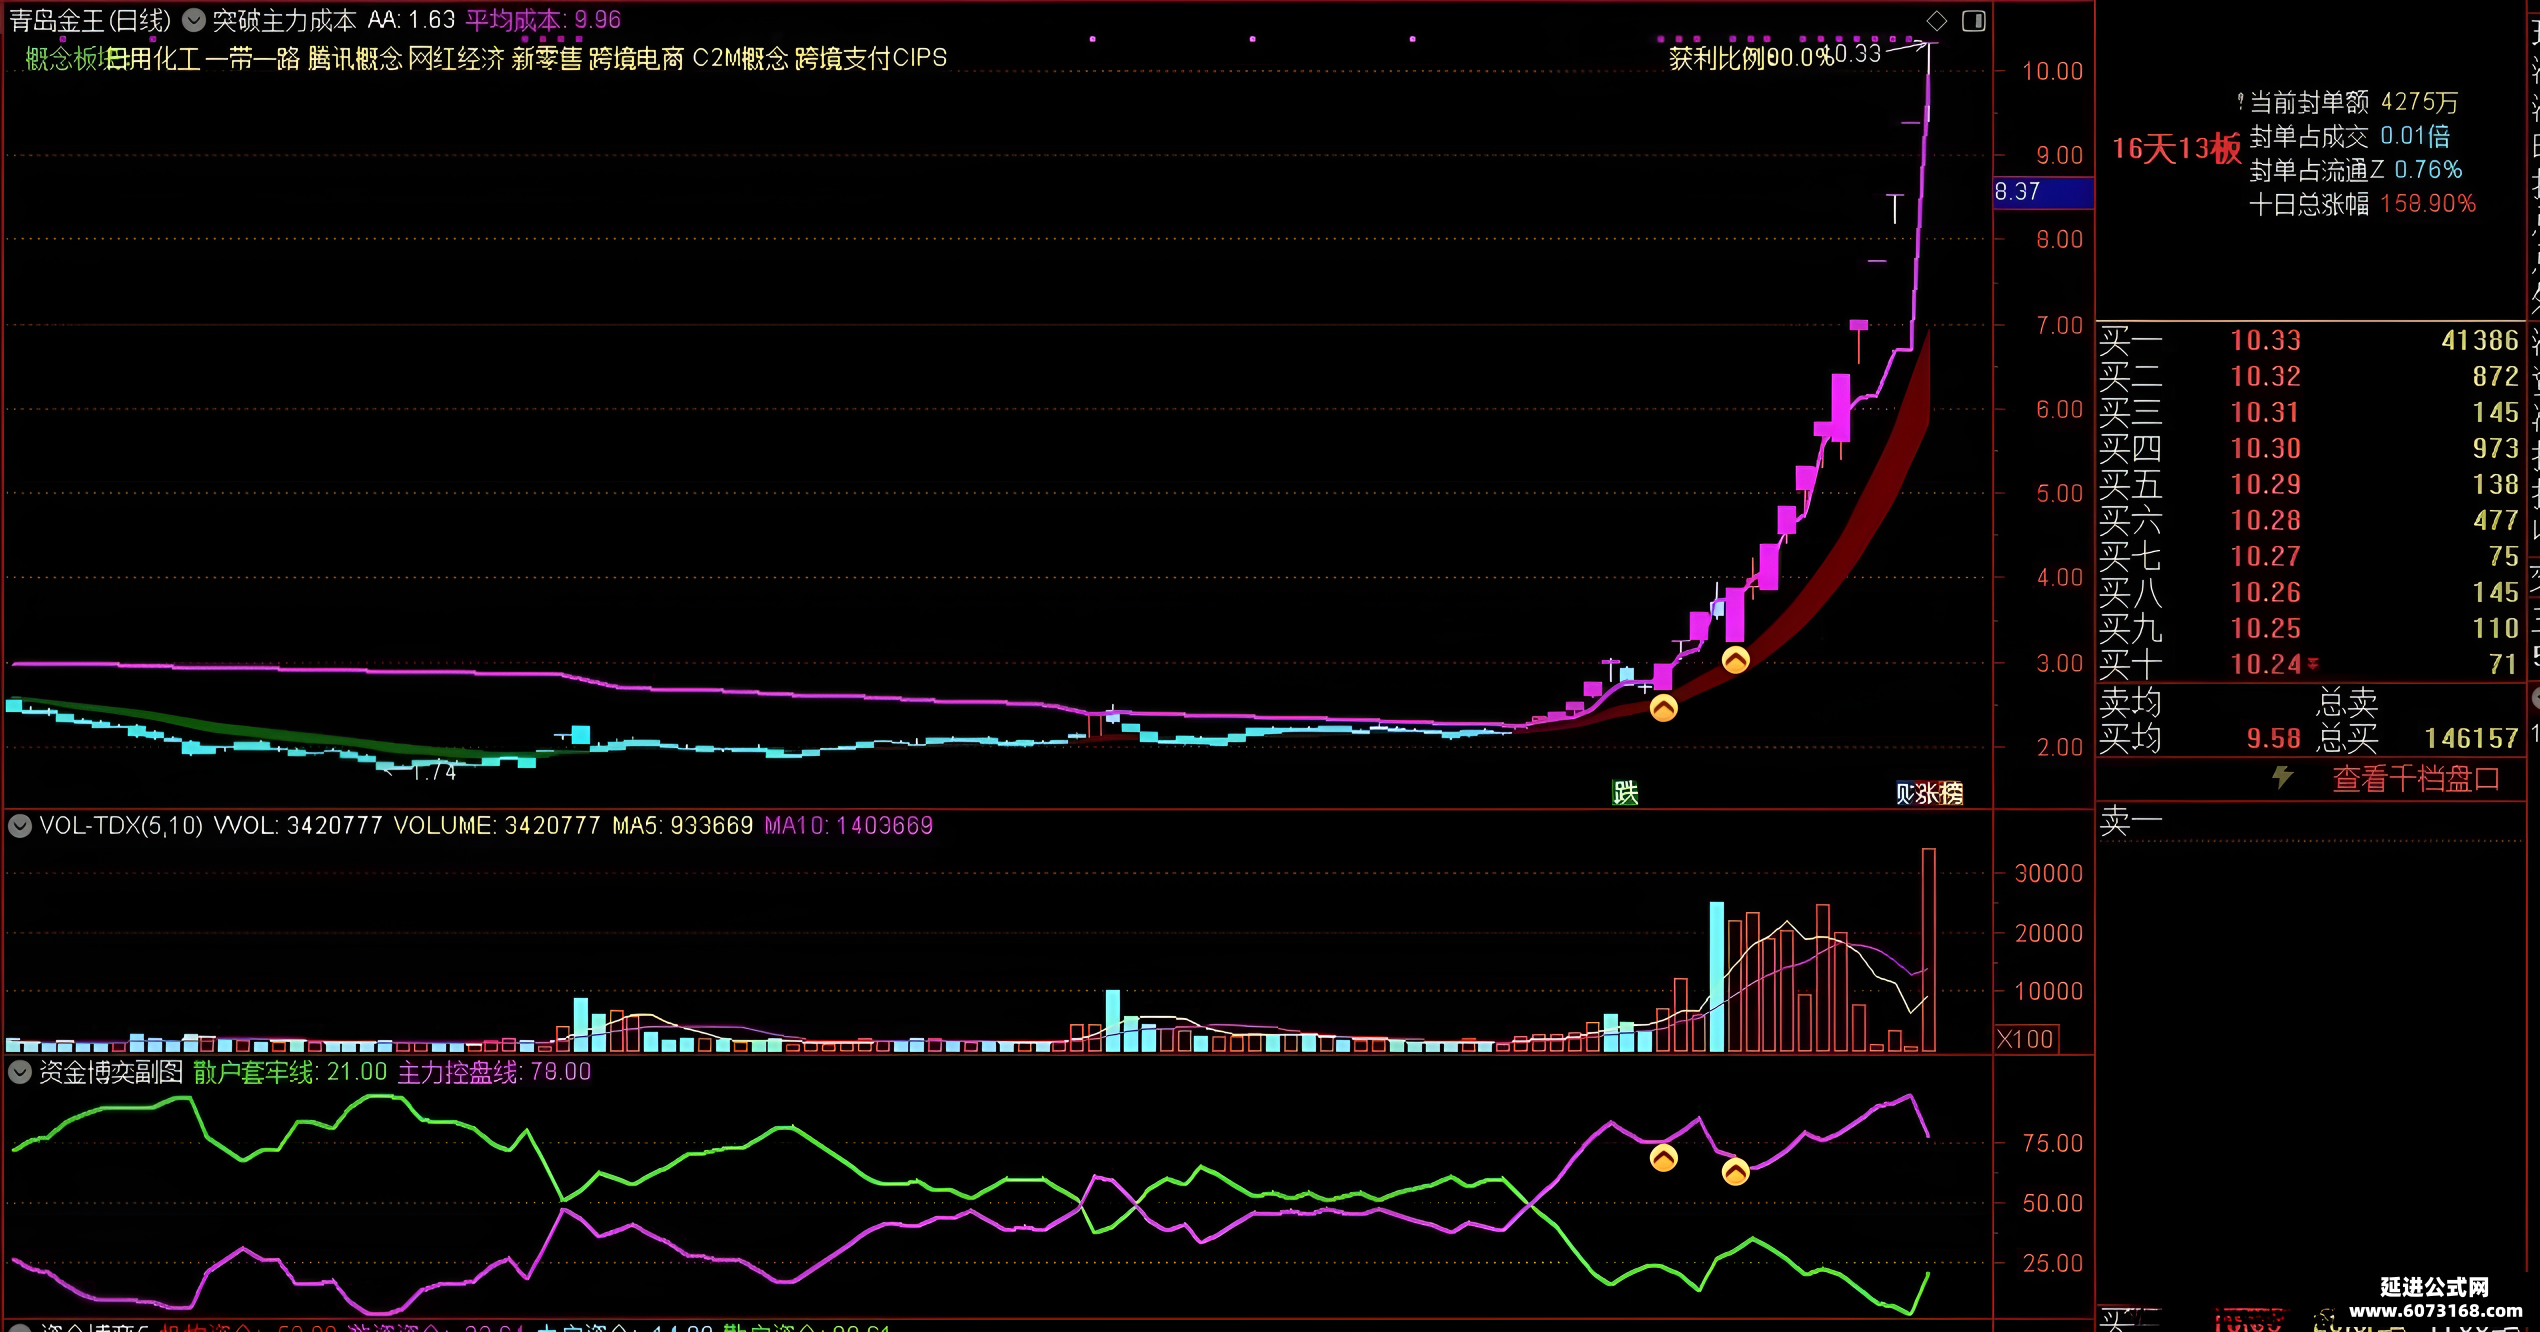Click the X100 volume scale label
The width and height of the screenshot is (2540, 1332).
2025,1039
